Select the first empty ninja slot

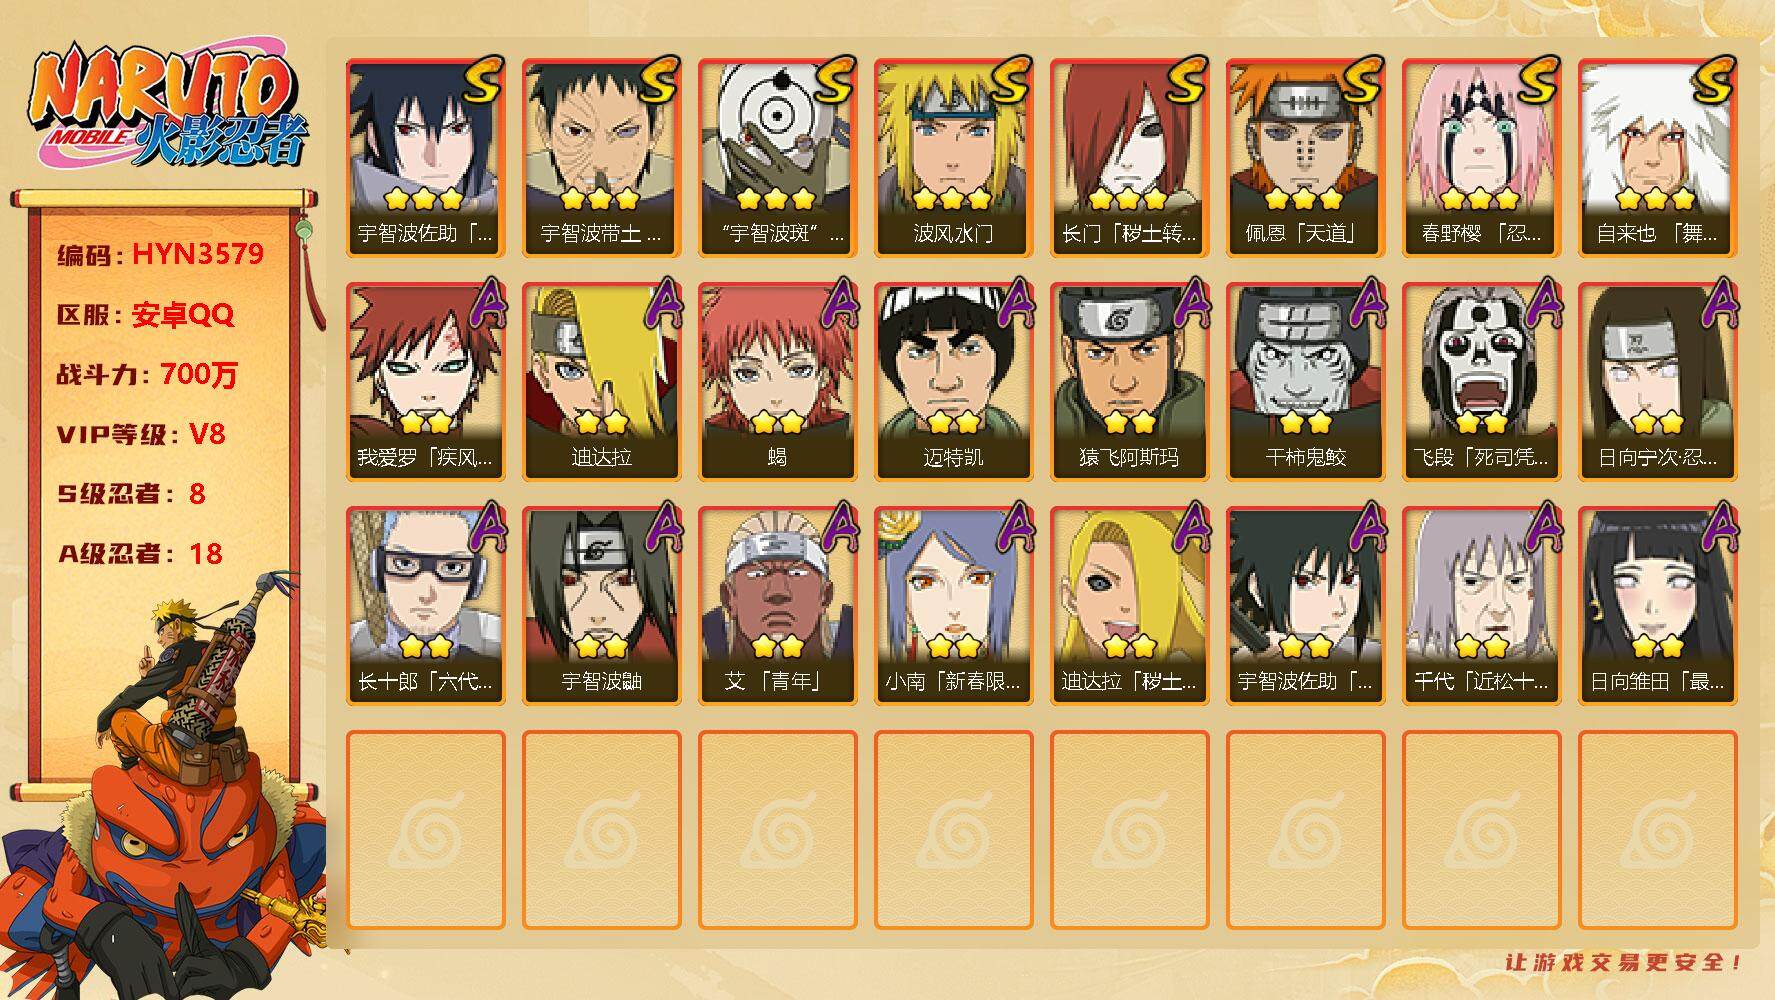click(x=425, y=829)
